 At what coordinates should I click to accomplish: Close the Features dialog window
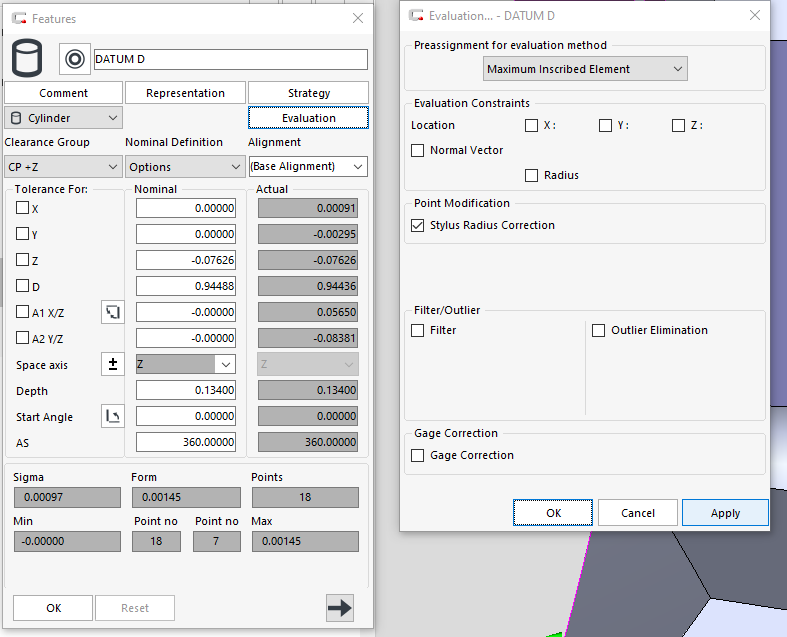tap(358, 18)
